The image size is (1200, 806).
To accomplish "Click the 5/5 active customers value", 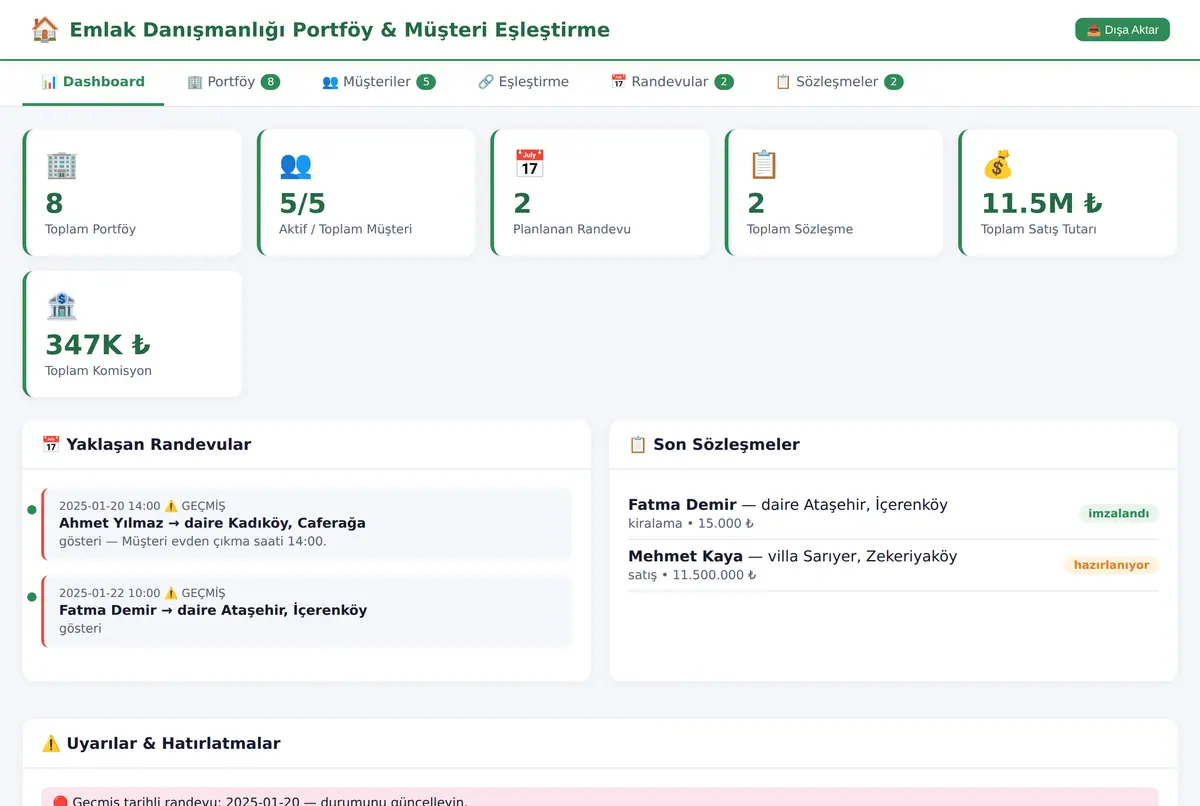I will (302, 204).
